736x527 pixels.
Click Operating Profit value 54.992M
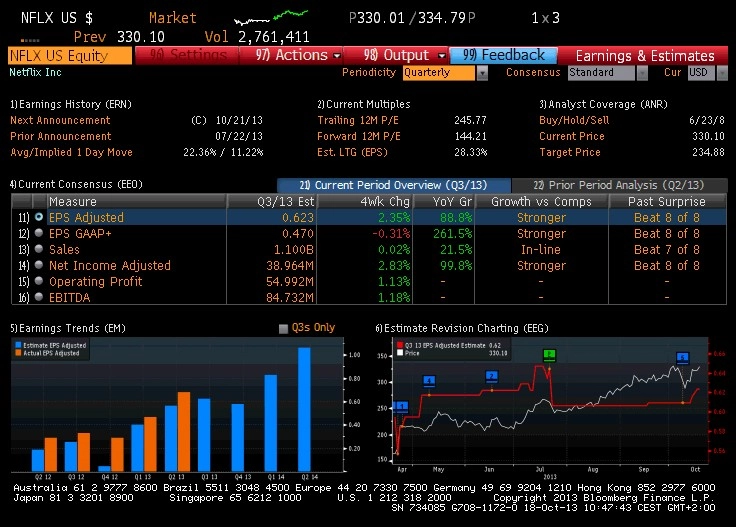(290, 281)
